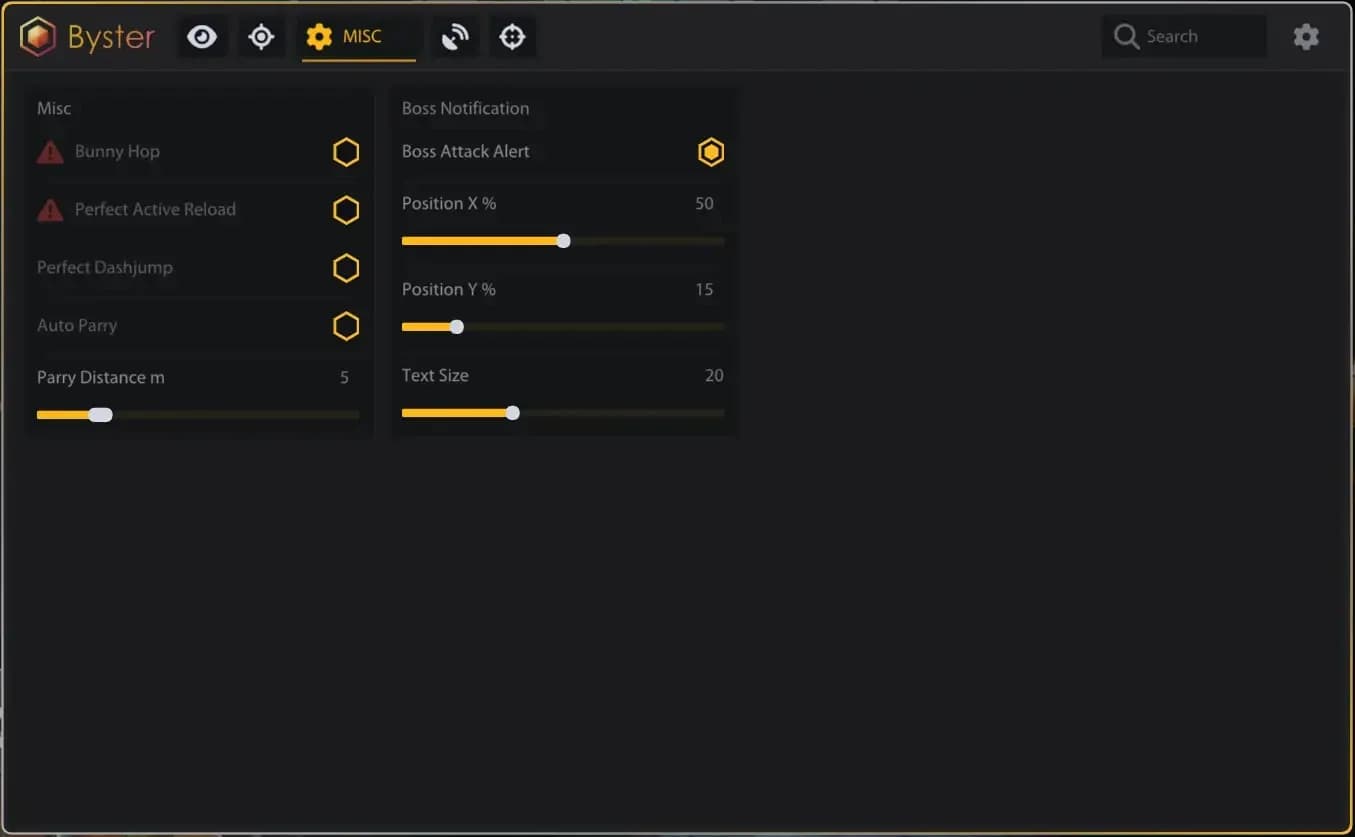This screenshot has height=837, width=1355.
Task: Click the Position X % slider handle
Action: [563, 241]
